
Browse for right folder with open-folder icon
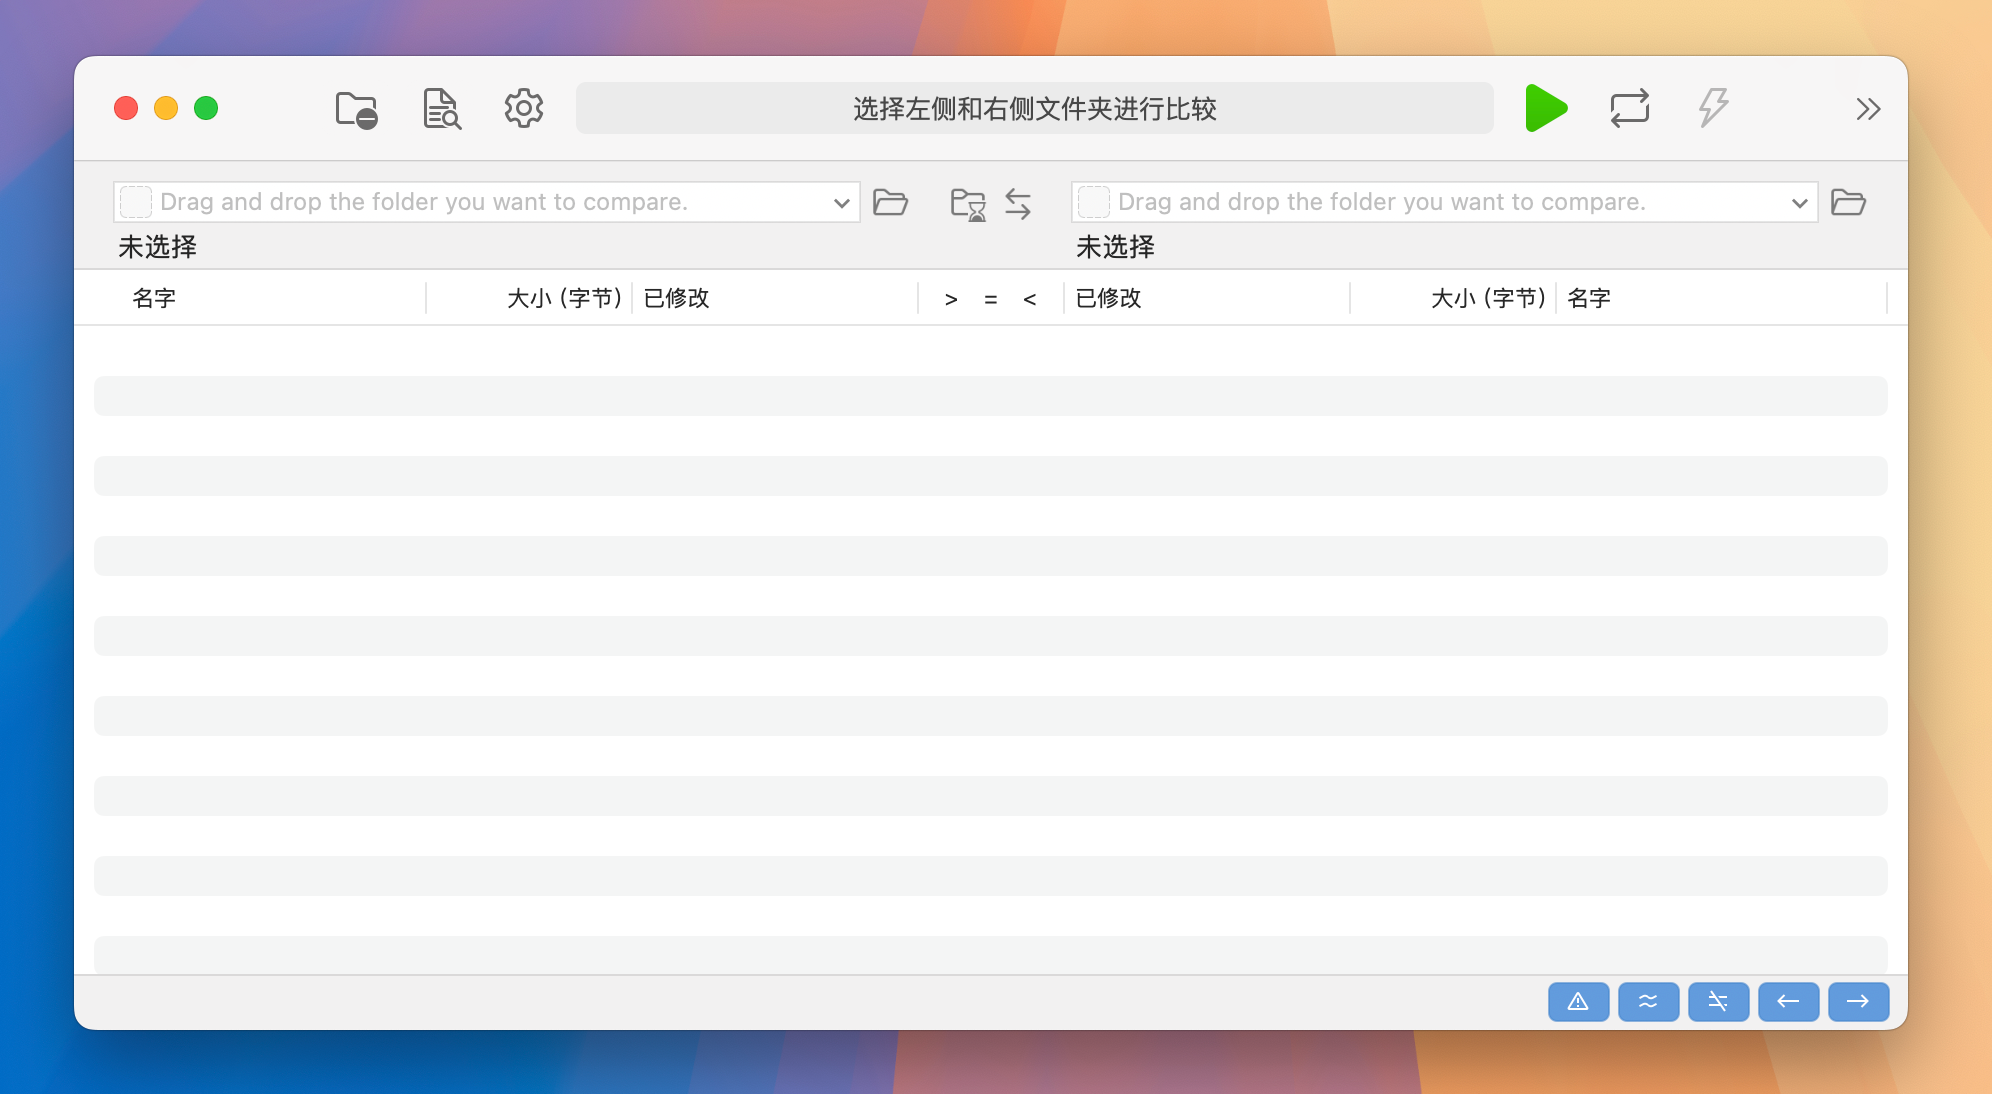click(1848, 202)
